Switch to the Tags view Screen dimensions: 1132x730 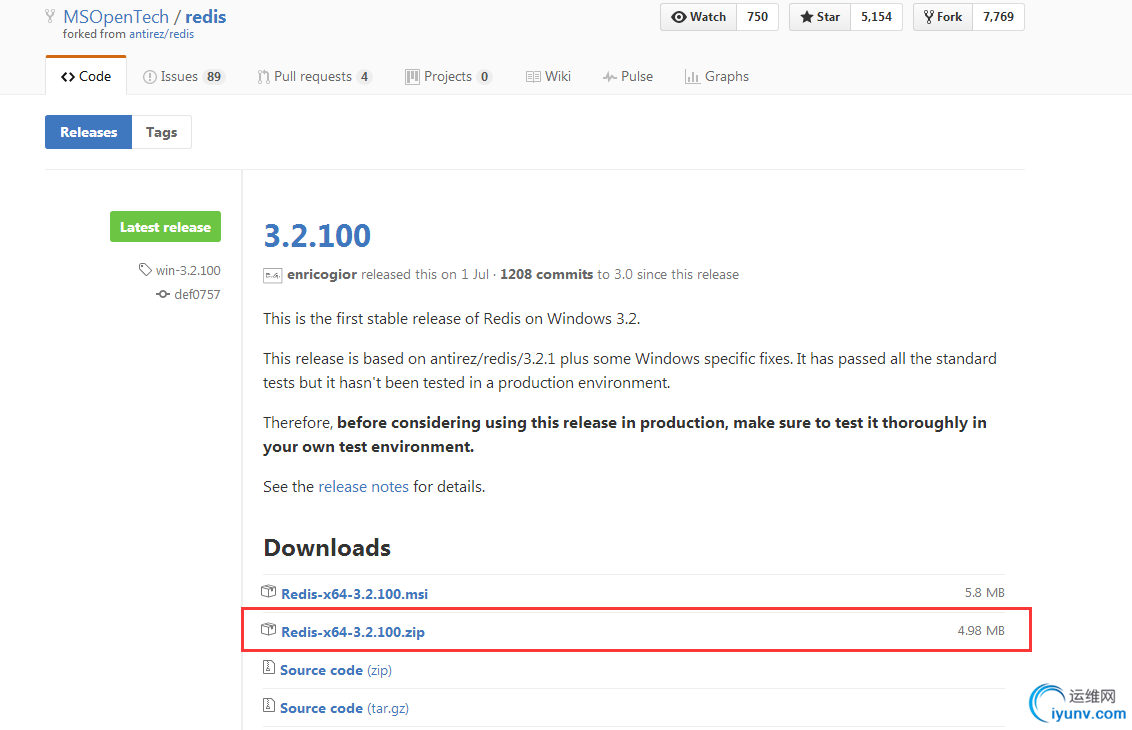(162, 132)
